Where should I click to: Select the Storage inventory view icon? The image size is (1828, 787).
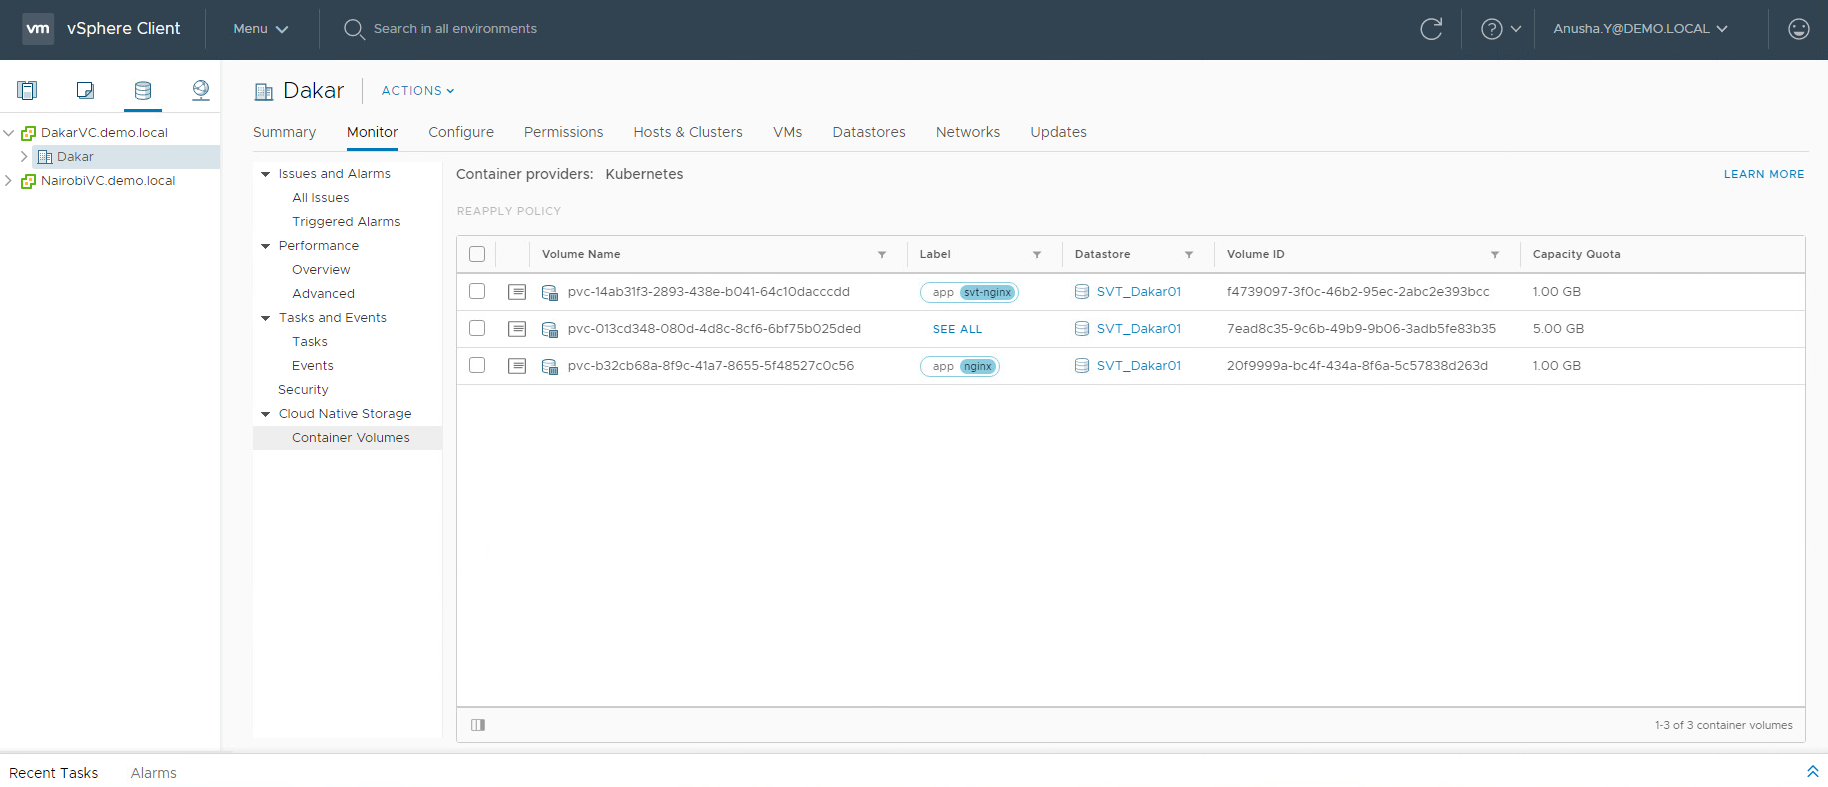(143, 91)
